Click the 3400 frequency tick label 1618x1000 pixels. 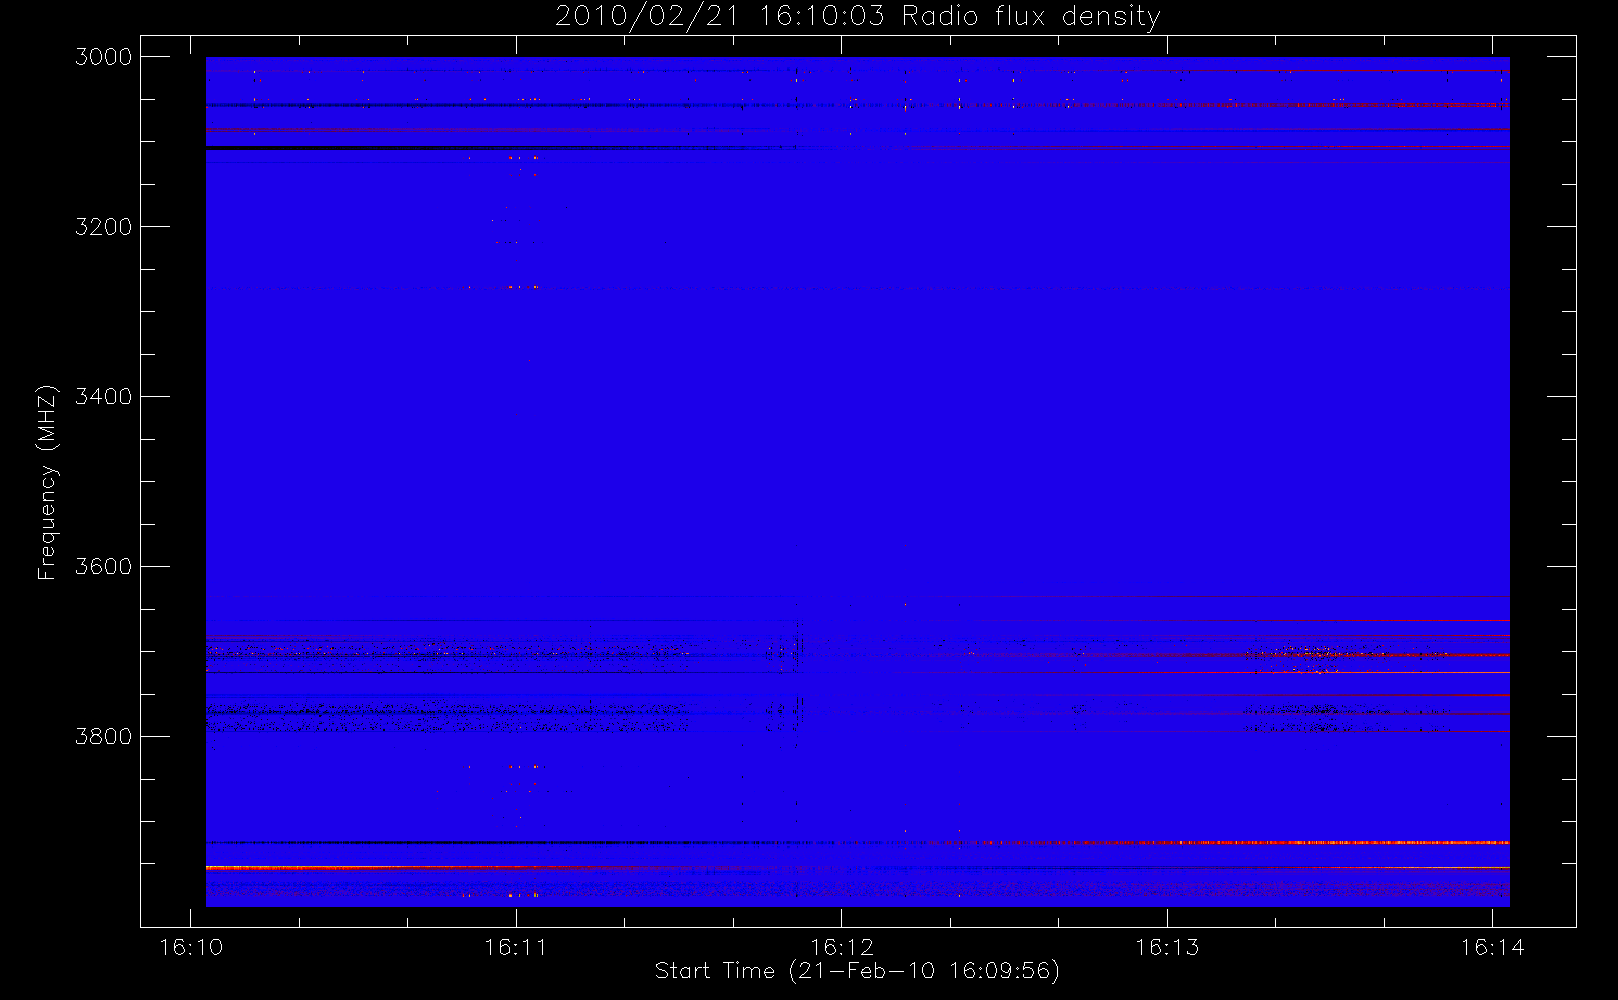click(104, 397)
